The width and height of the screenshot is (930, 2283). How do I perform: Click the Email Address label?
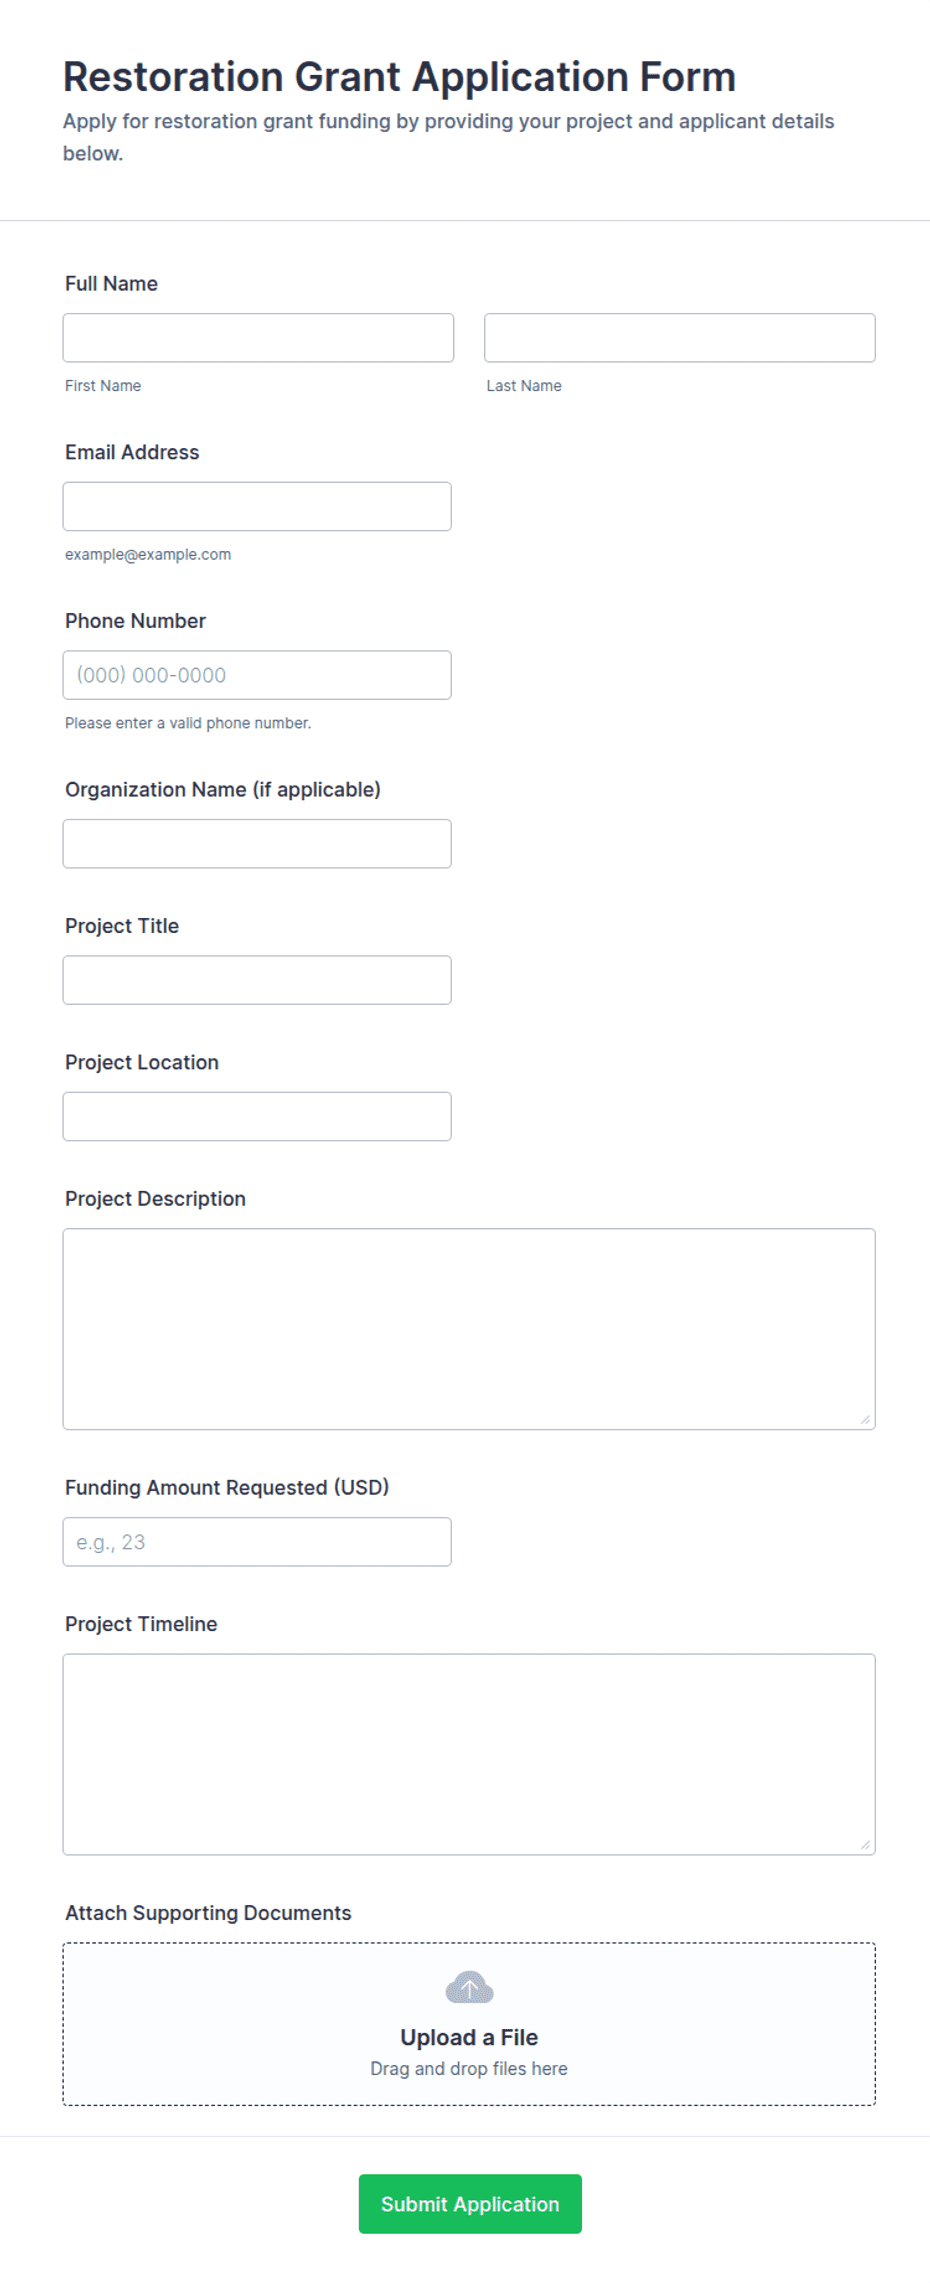[132, 453]
